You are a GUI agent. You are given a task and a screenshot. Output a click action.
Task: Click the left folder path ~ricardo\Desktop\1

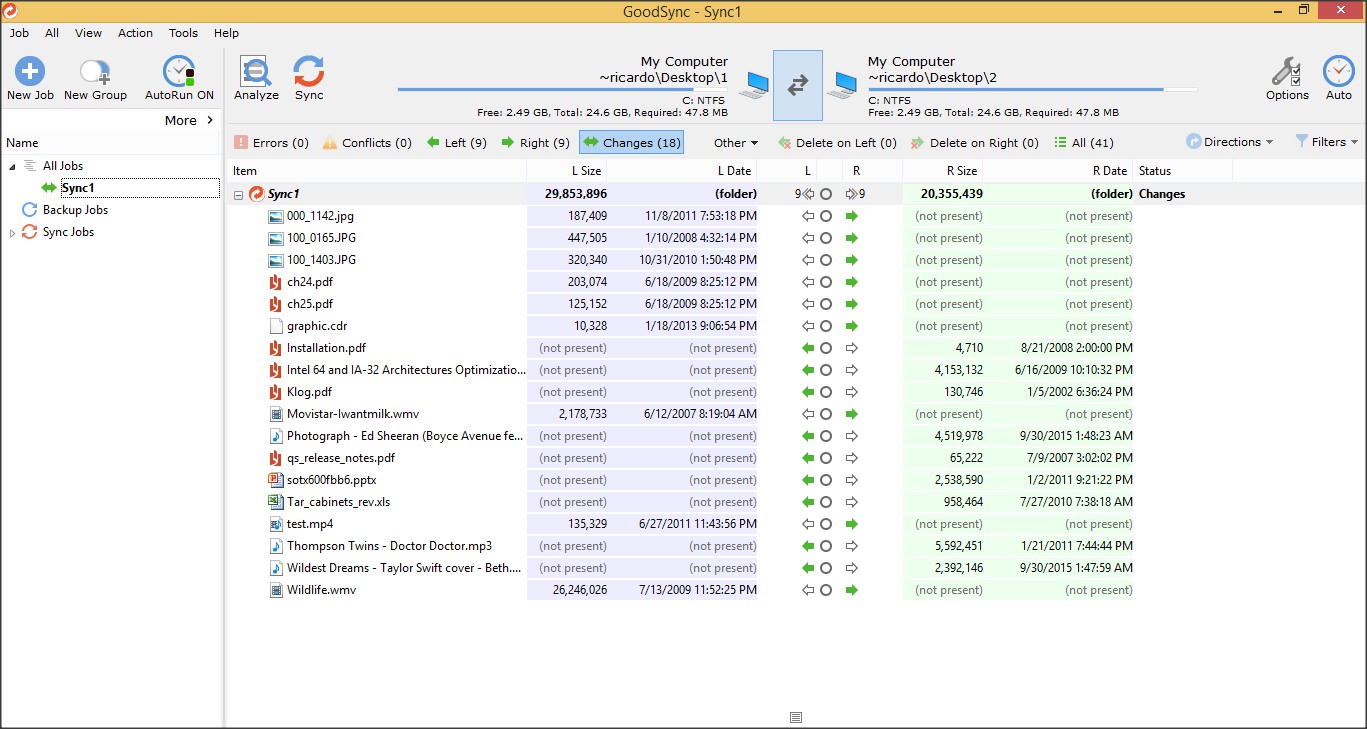point(663,77)
